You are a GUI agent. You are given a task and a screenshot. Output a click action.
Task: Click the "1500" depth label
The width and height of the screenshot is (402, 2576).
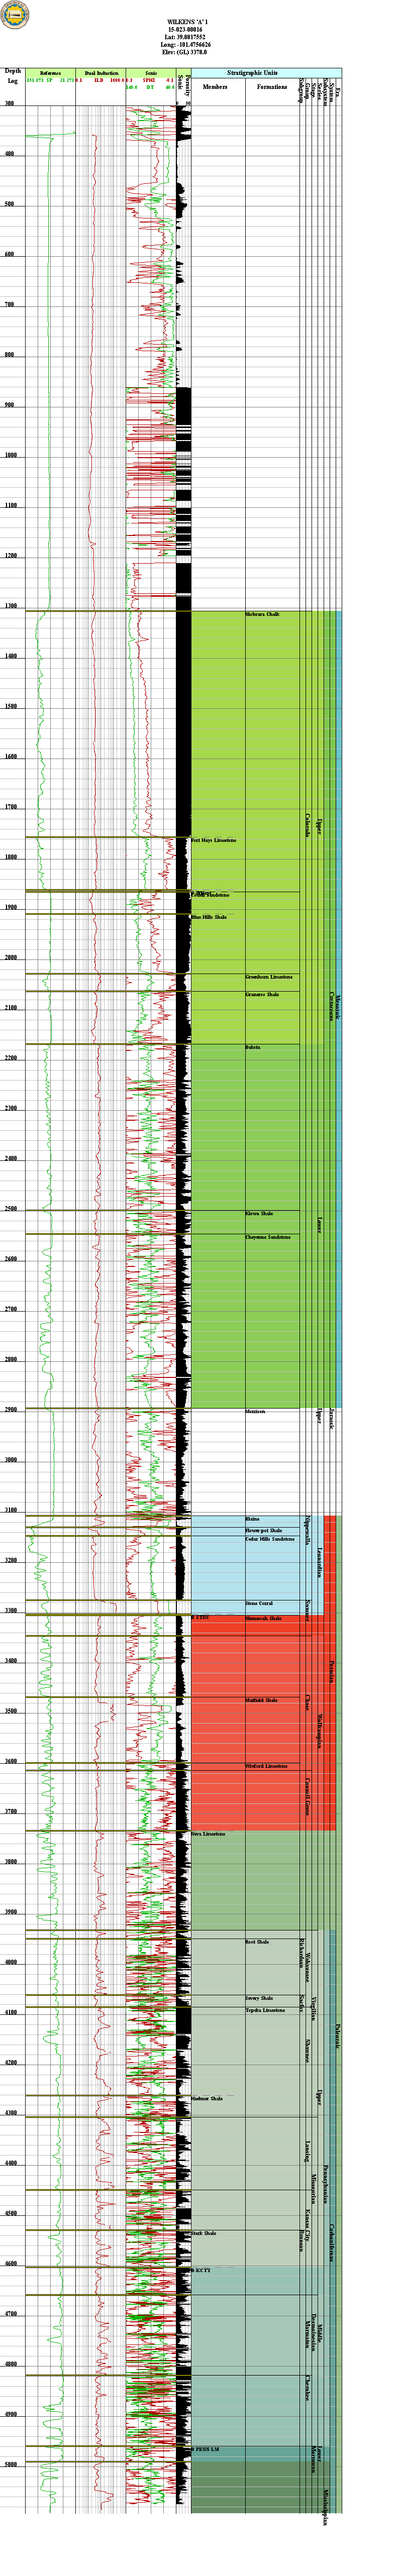[11, 706]
